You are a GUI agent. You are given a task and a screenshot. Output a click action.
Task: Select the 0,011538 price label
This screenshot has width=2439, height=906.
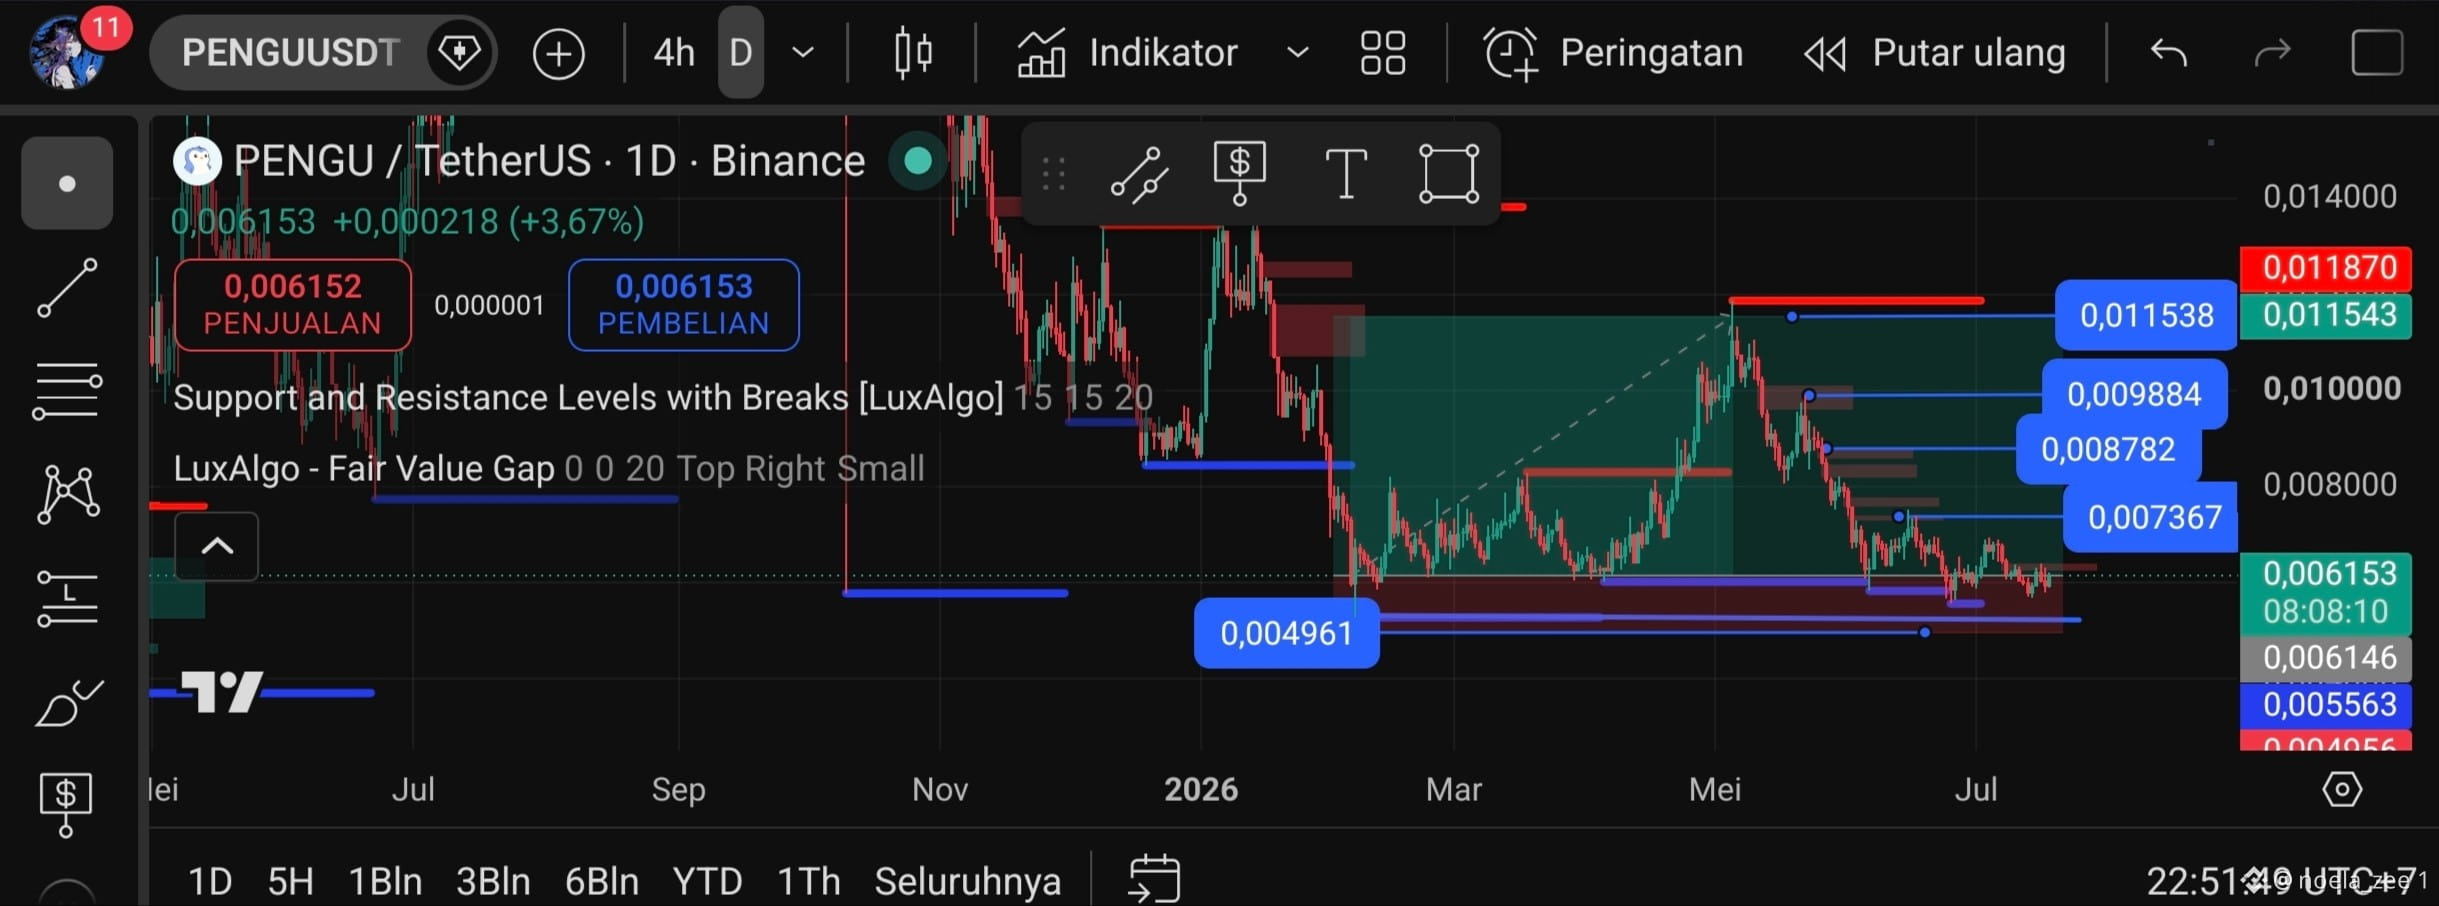(x=2146, y=315)
